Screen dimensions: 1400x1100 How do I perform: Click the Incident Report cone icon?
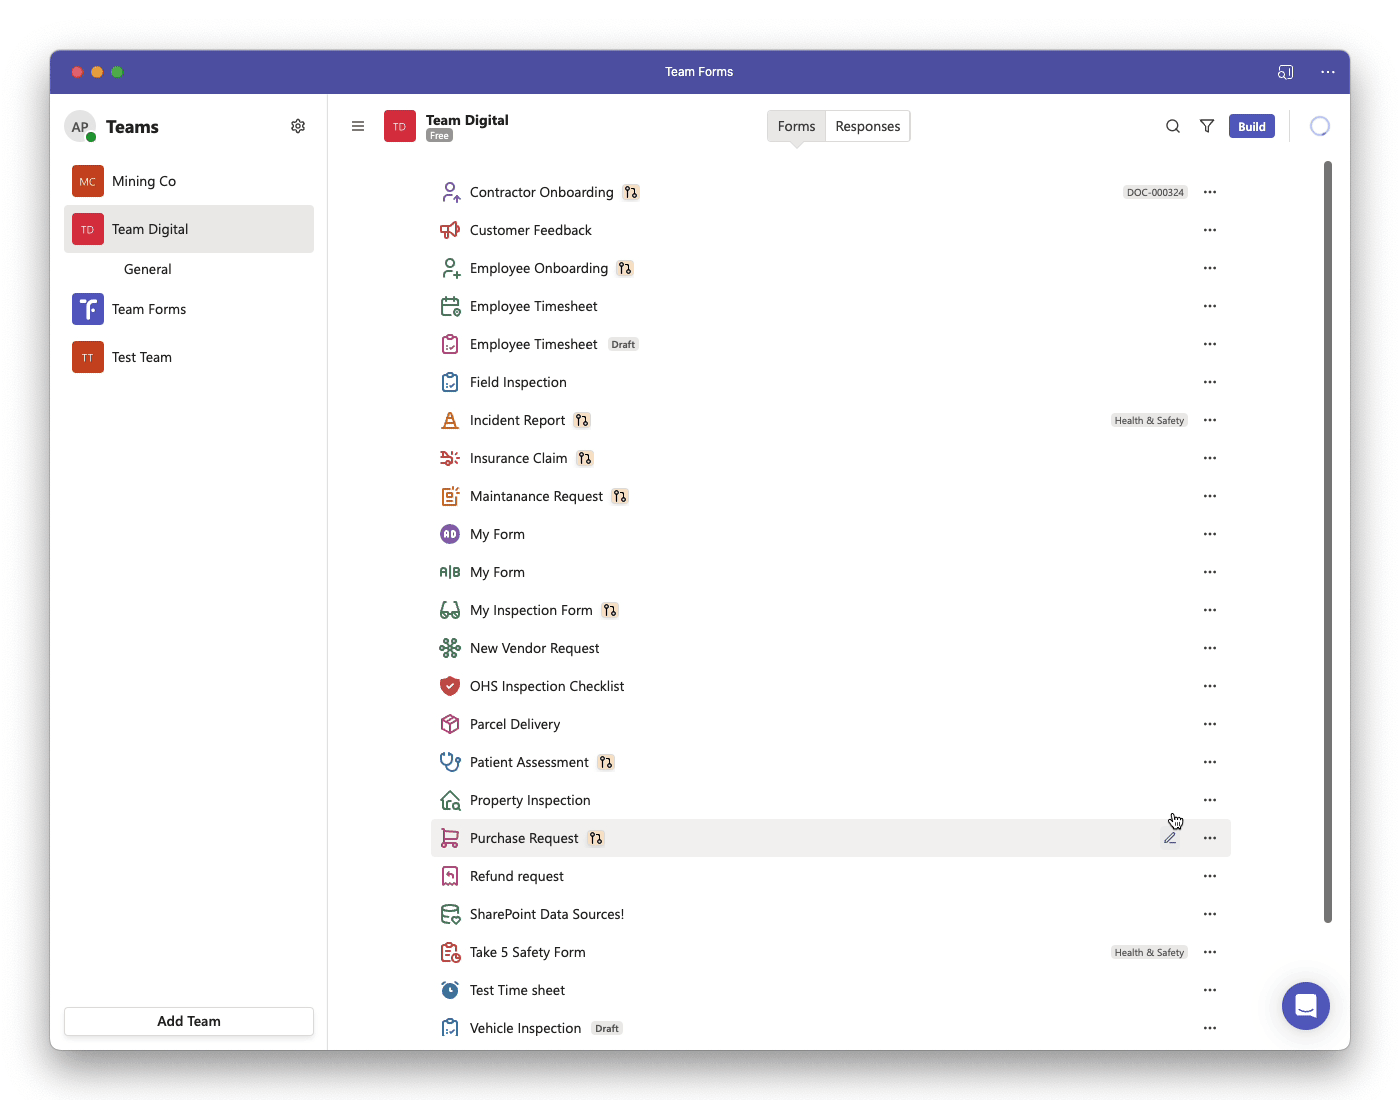click(450, 420)
